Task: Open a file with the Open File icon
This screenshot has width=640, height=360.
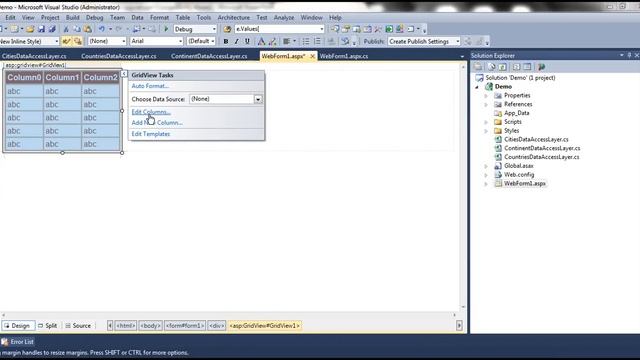Action: 30,29
